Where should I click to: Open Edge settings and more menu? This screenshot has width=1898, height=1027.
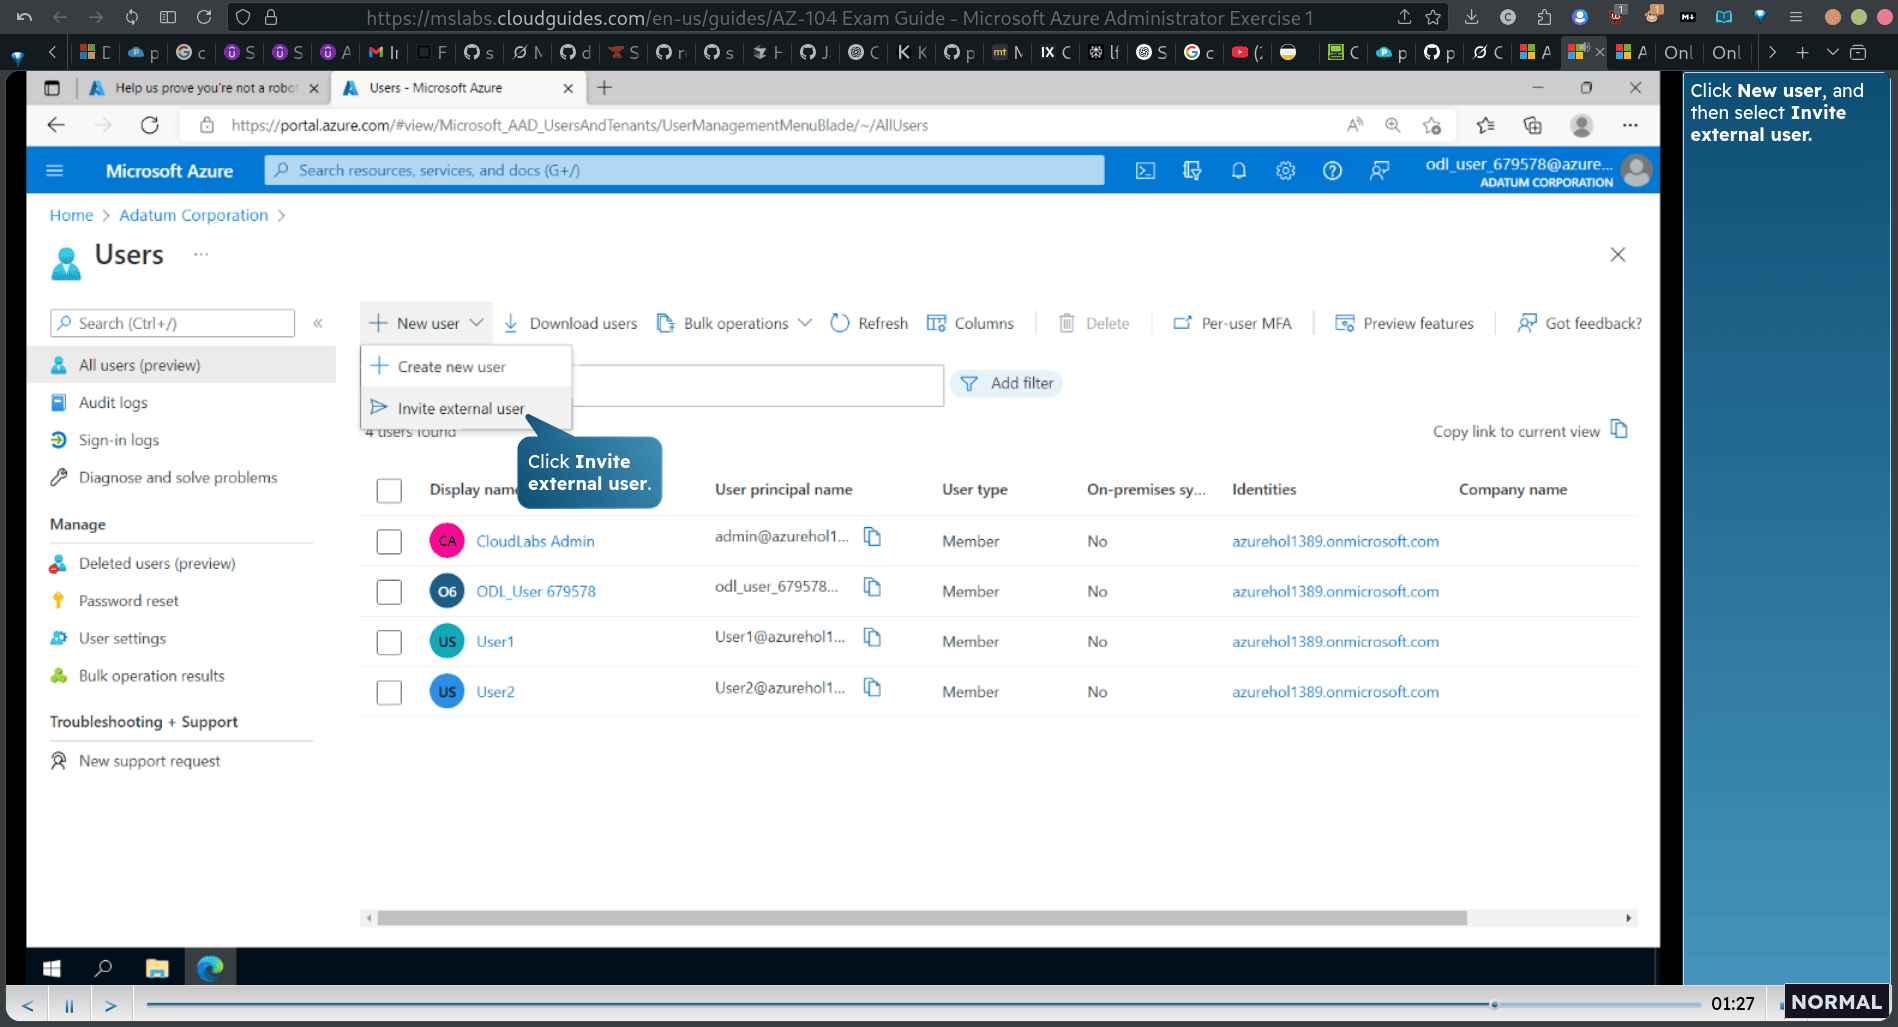(x=1630, y=125)
